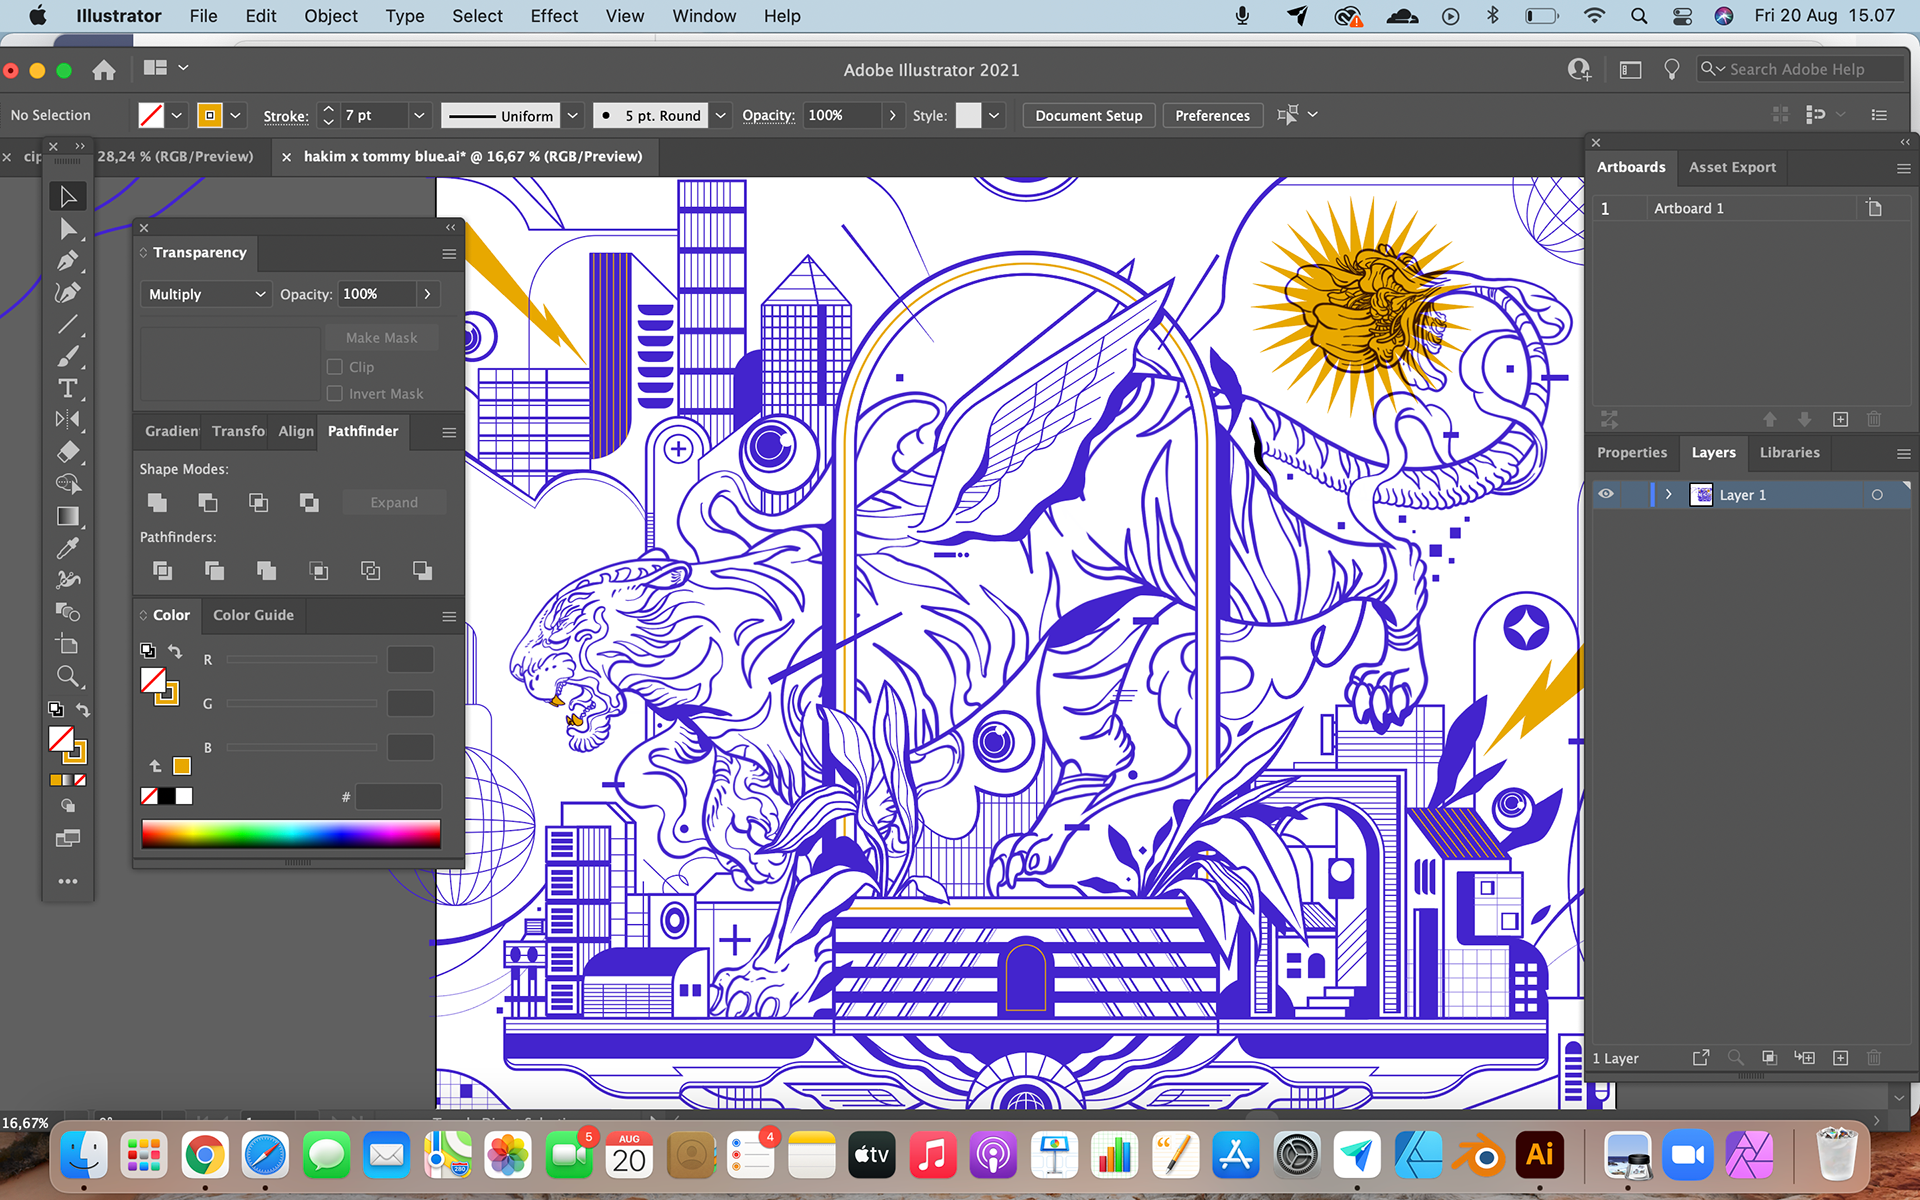Click the color spectrum bar

point(290,834)
